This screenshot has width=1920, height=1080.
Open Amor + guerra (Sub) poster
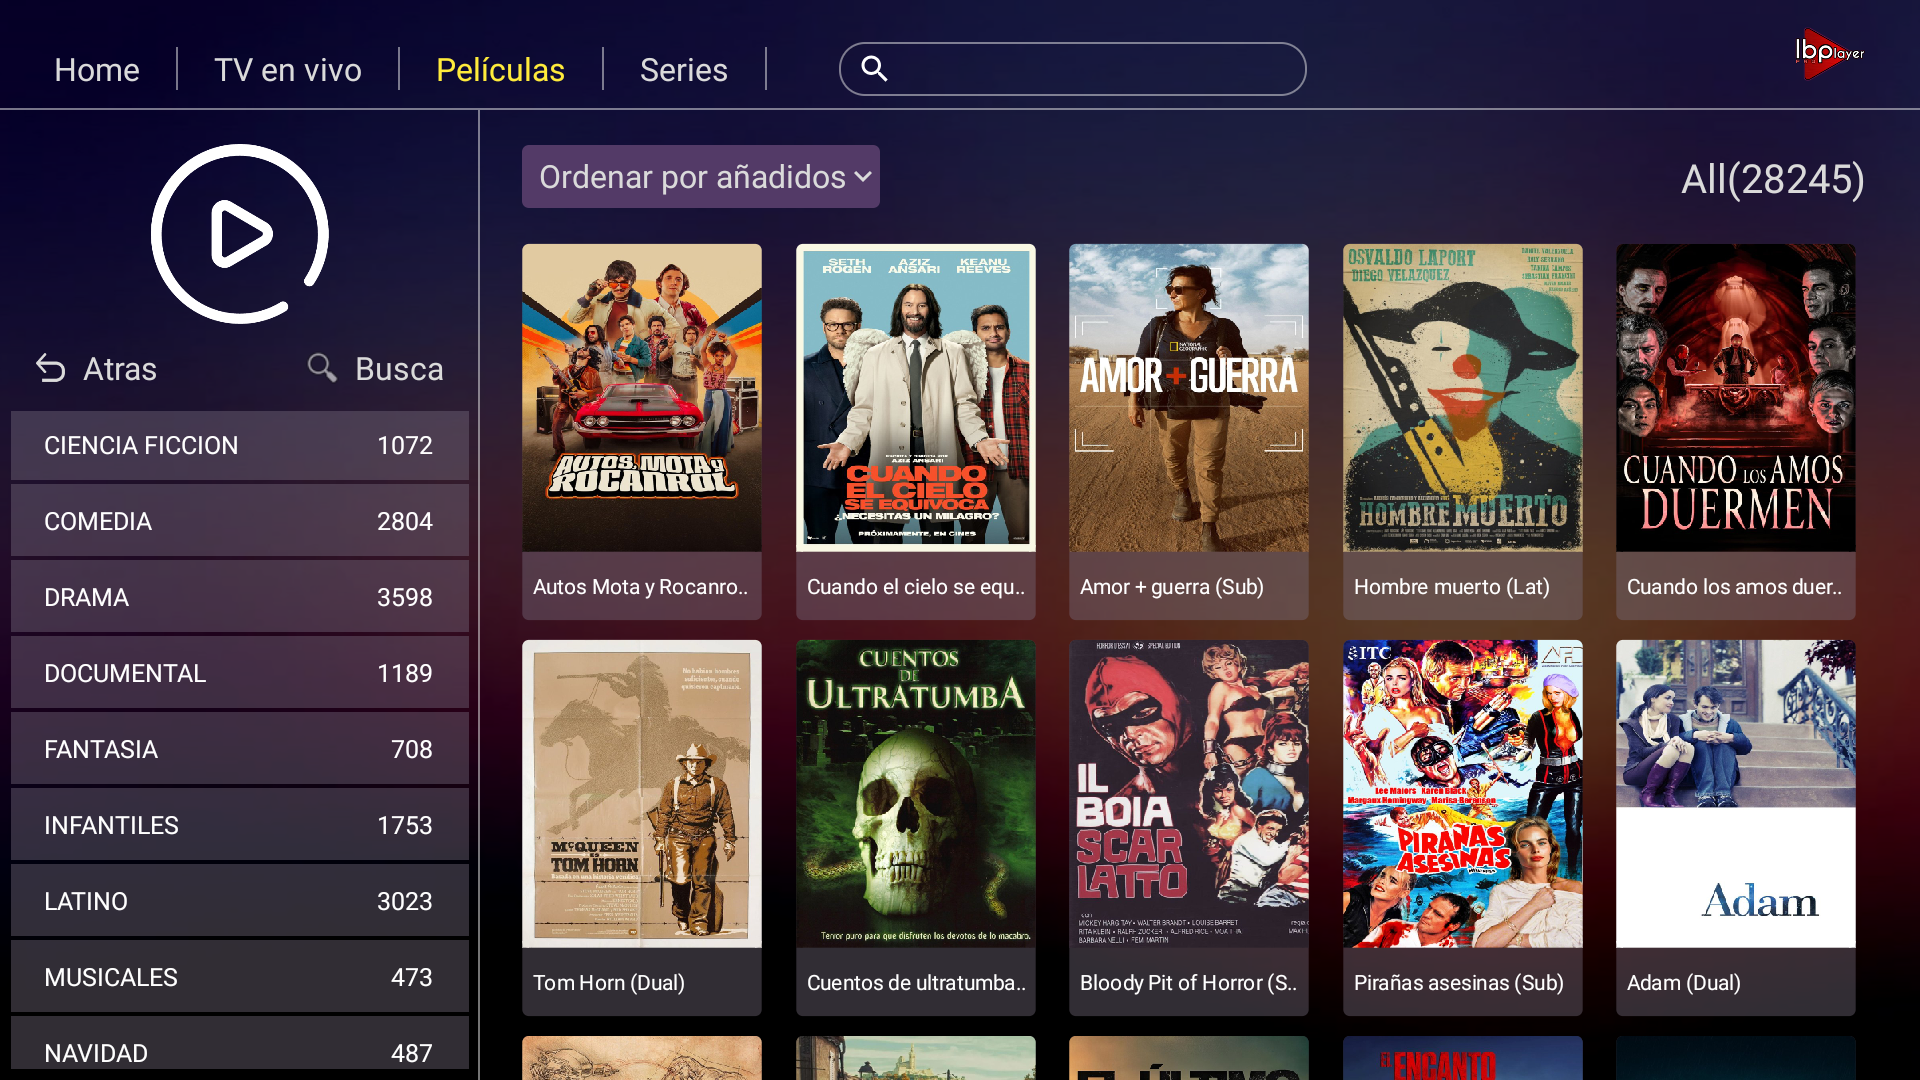tap(1188, 398)
